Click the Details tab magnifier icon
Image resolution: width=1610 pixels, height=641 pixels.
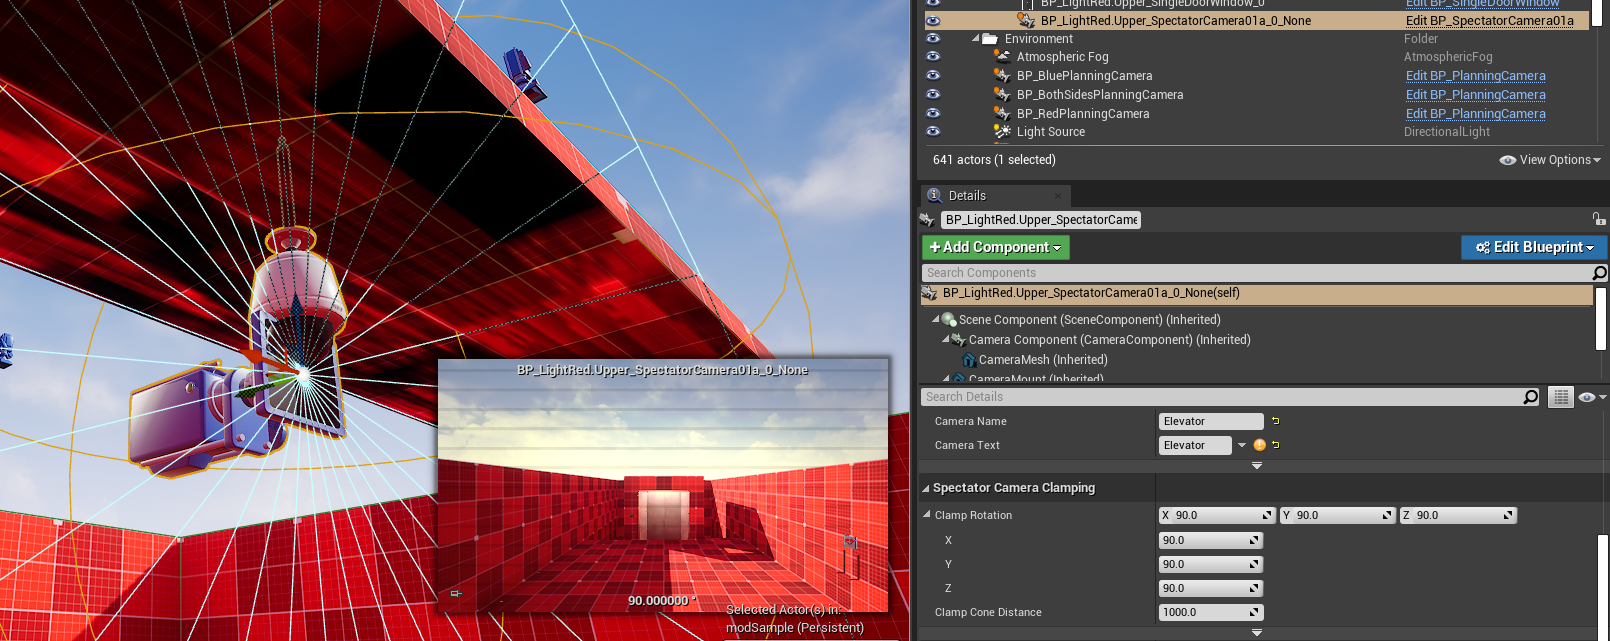click(x=934, y=196)
